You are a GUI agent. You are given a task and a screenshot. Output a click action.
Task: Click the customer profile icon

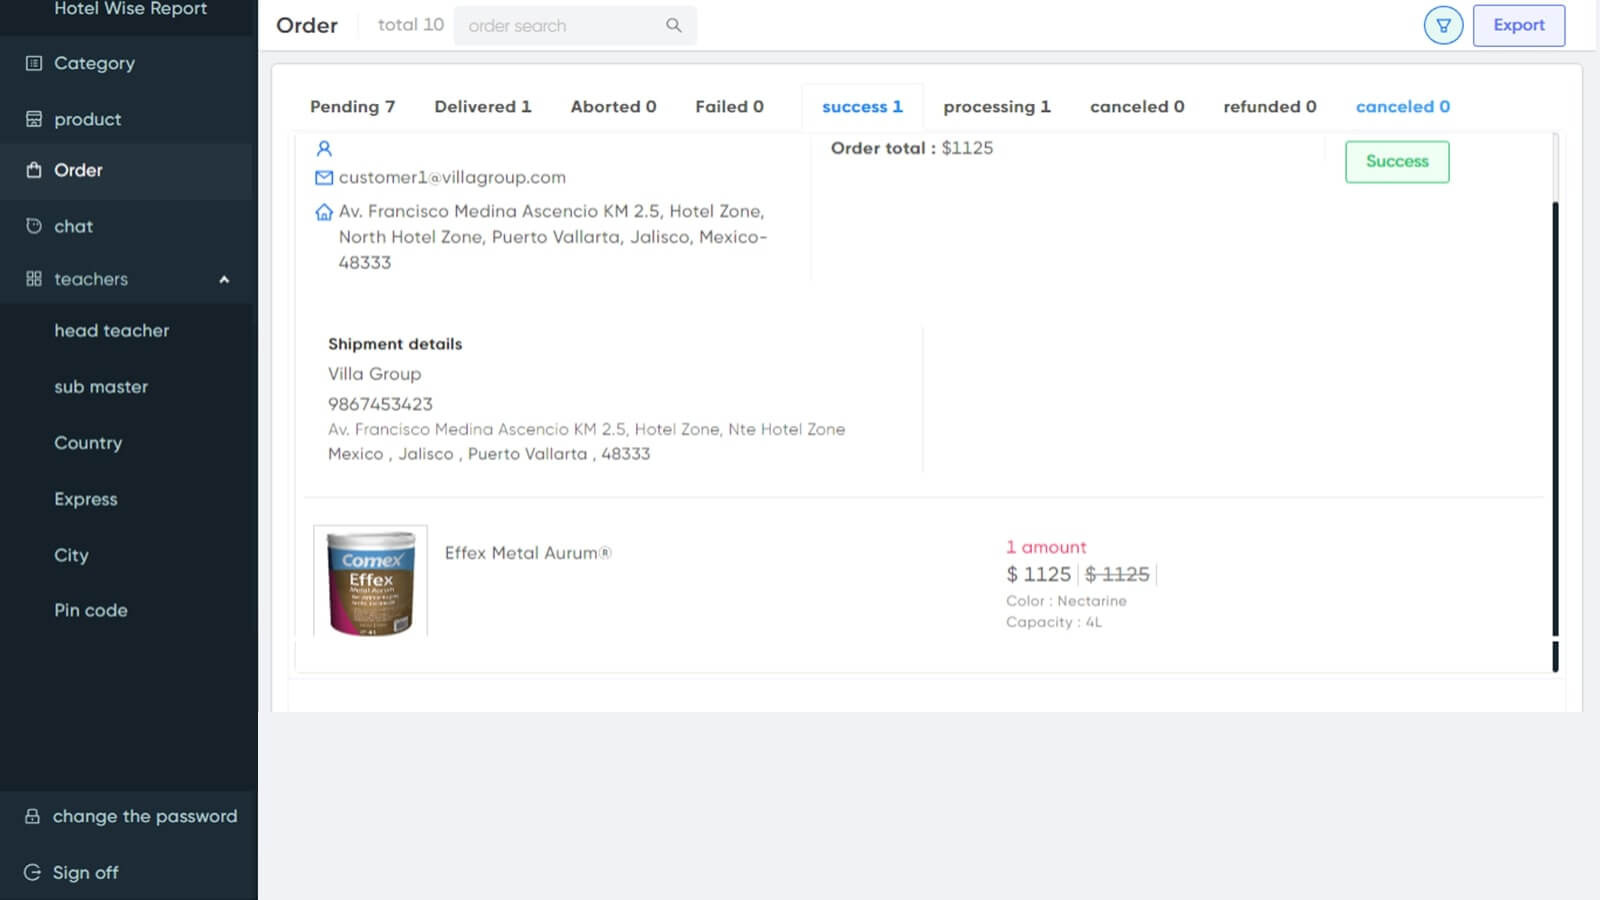(324, 149)
